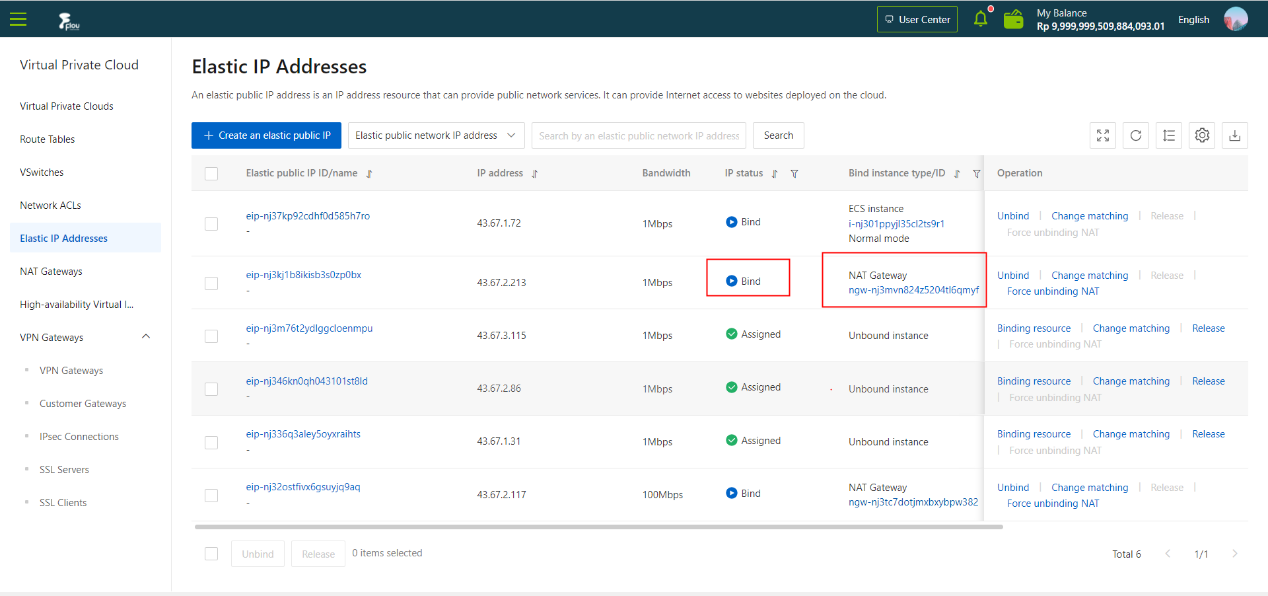The height and width of the screenshot is (596, 1268).
Task: Click Release for 43.67.2.86 row
Action: (1208, 381)
